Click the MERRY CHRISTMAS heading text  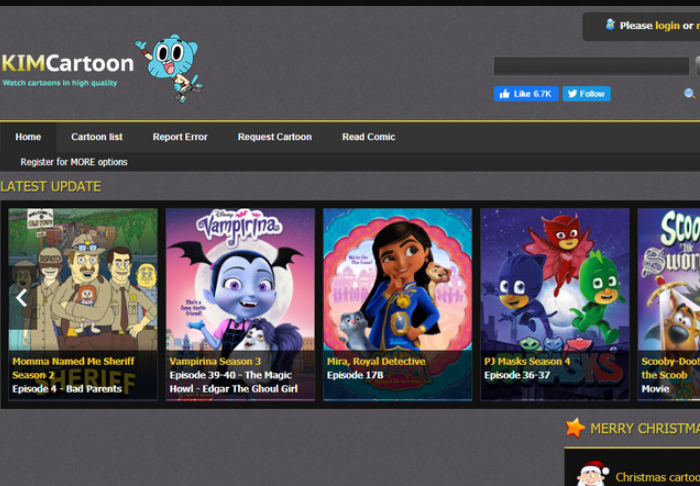click(645, 429)
